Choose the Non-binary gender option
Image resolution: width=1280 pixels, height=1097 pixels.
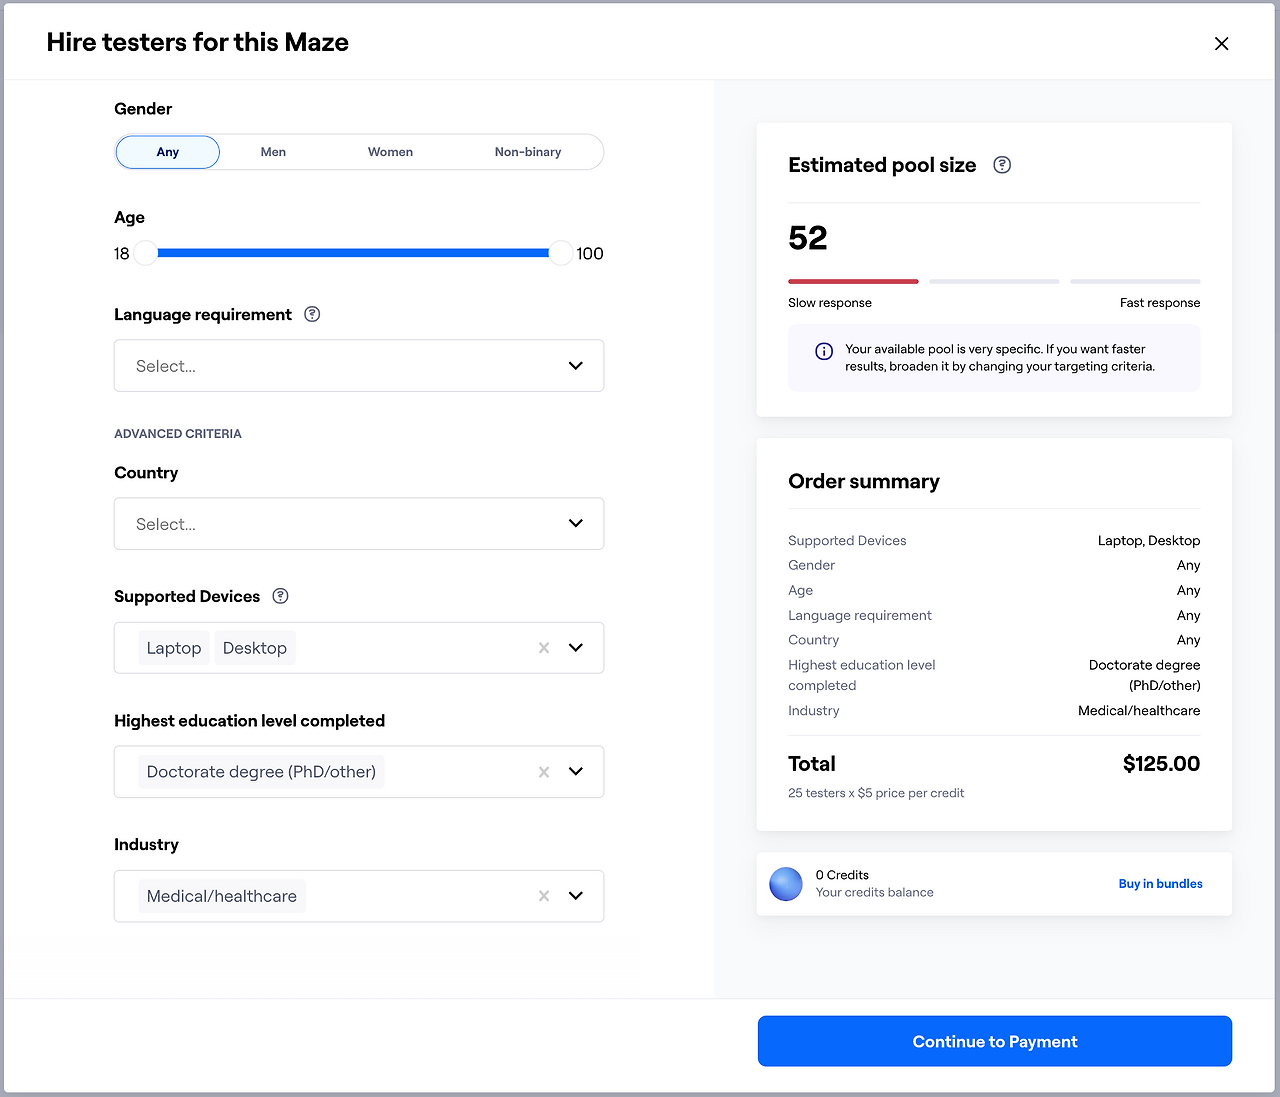(528, 152)
